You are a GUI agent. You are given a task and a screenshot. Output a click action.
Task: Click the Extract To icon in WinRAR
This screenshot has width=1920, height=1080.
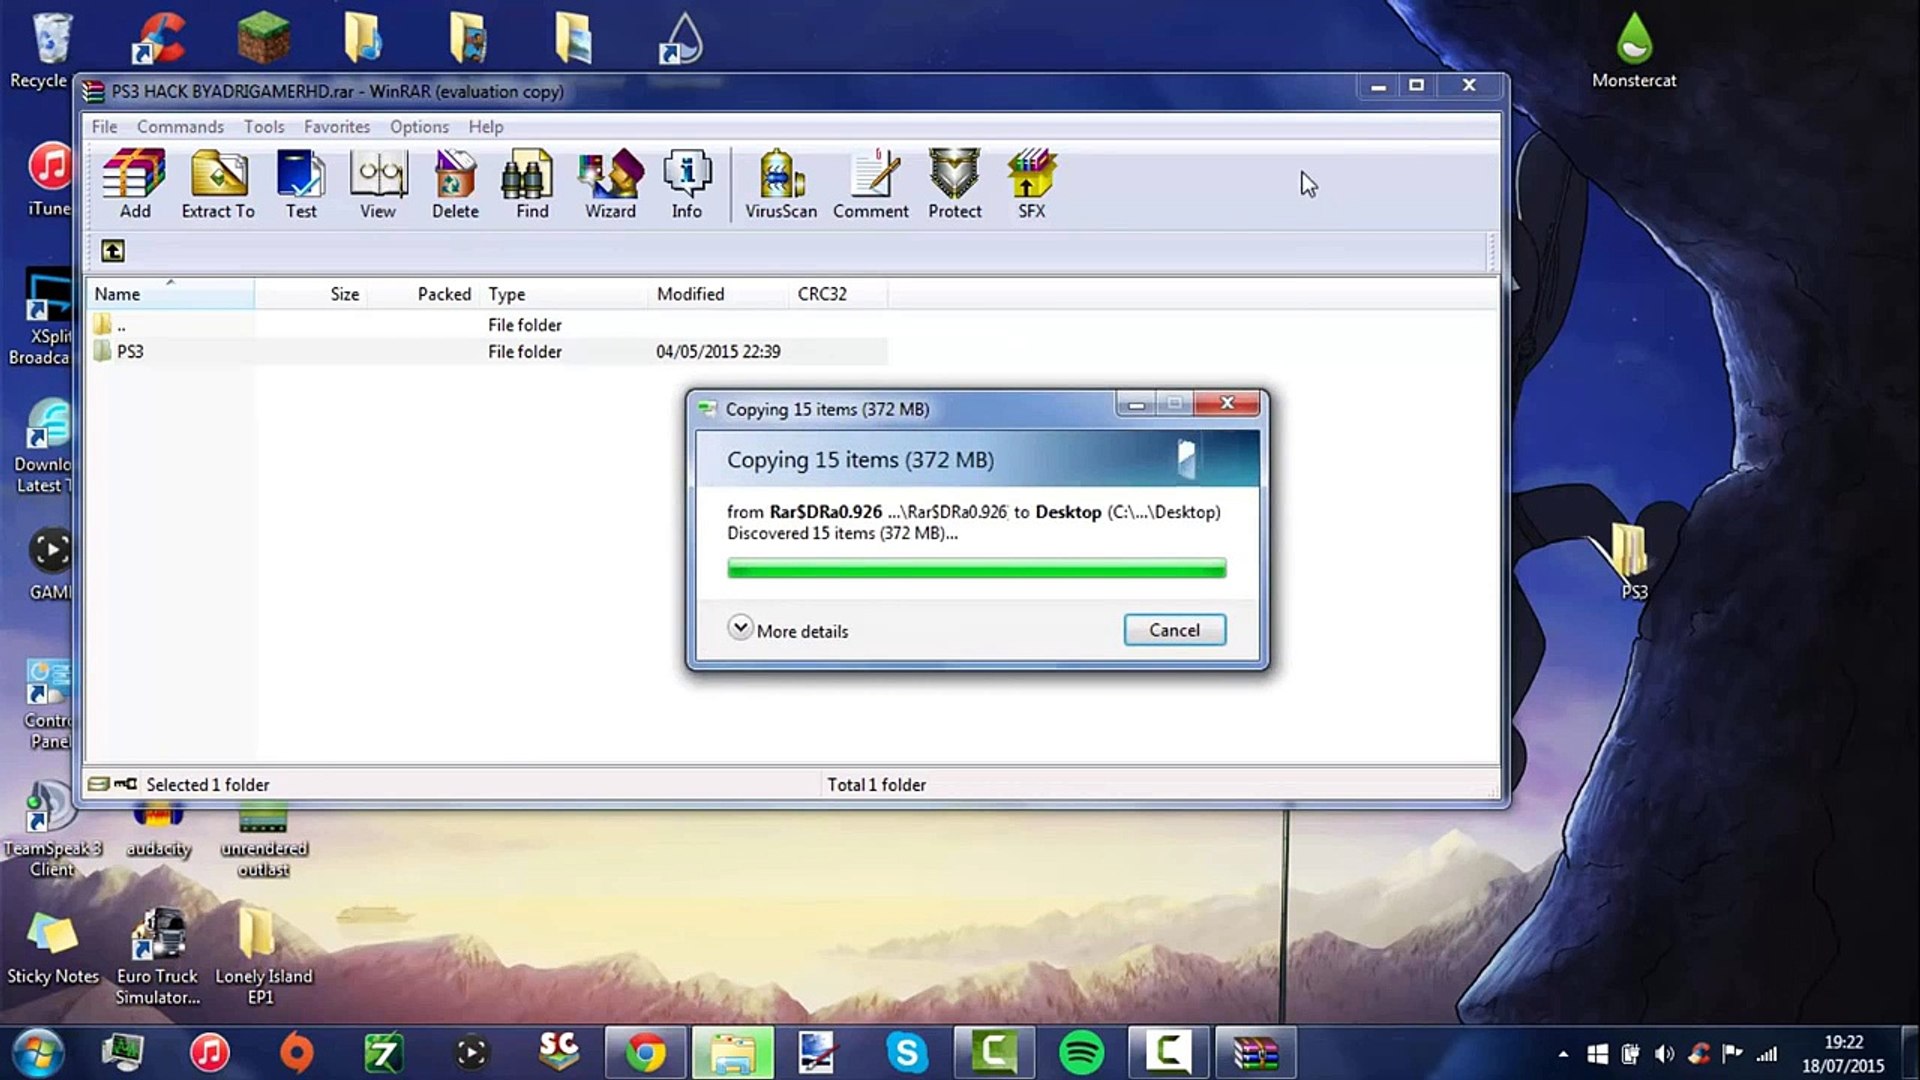coord(218,181)
